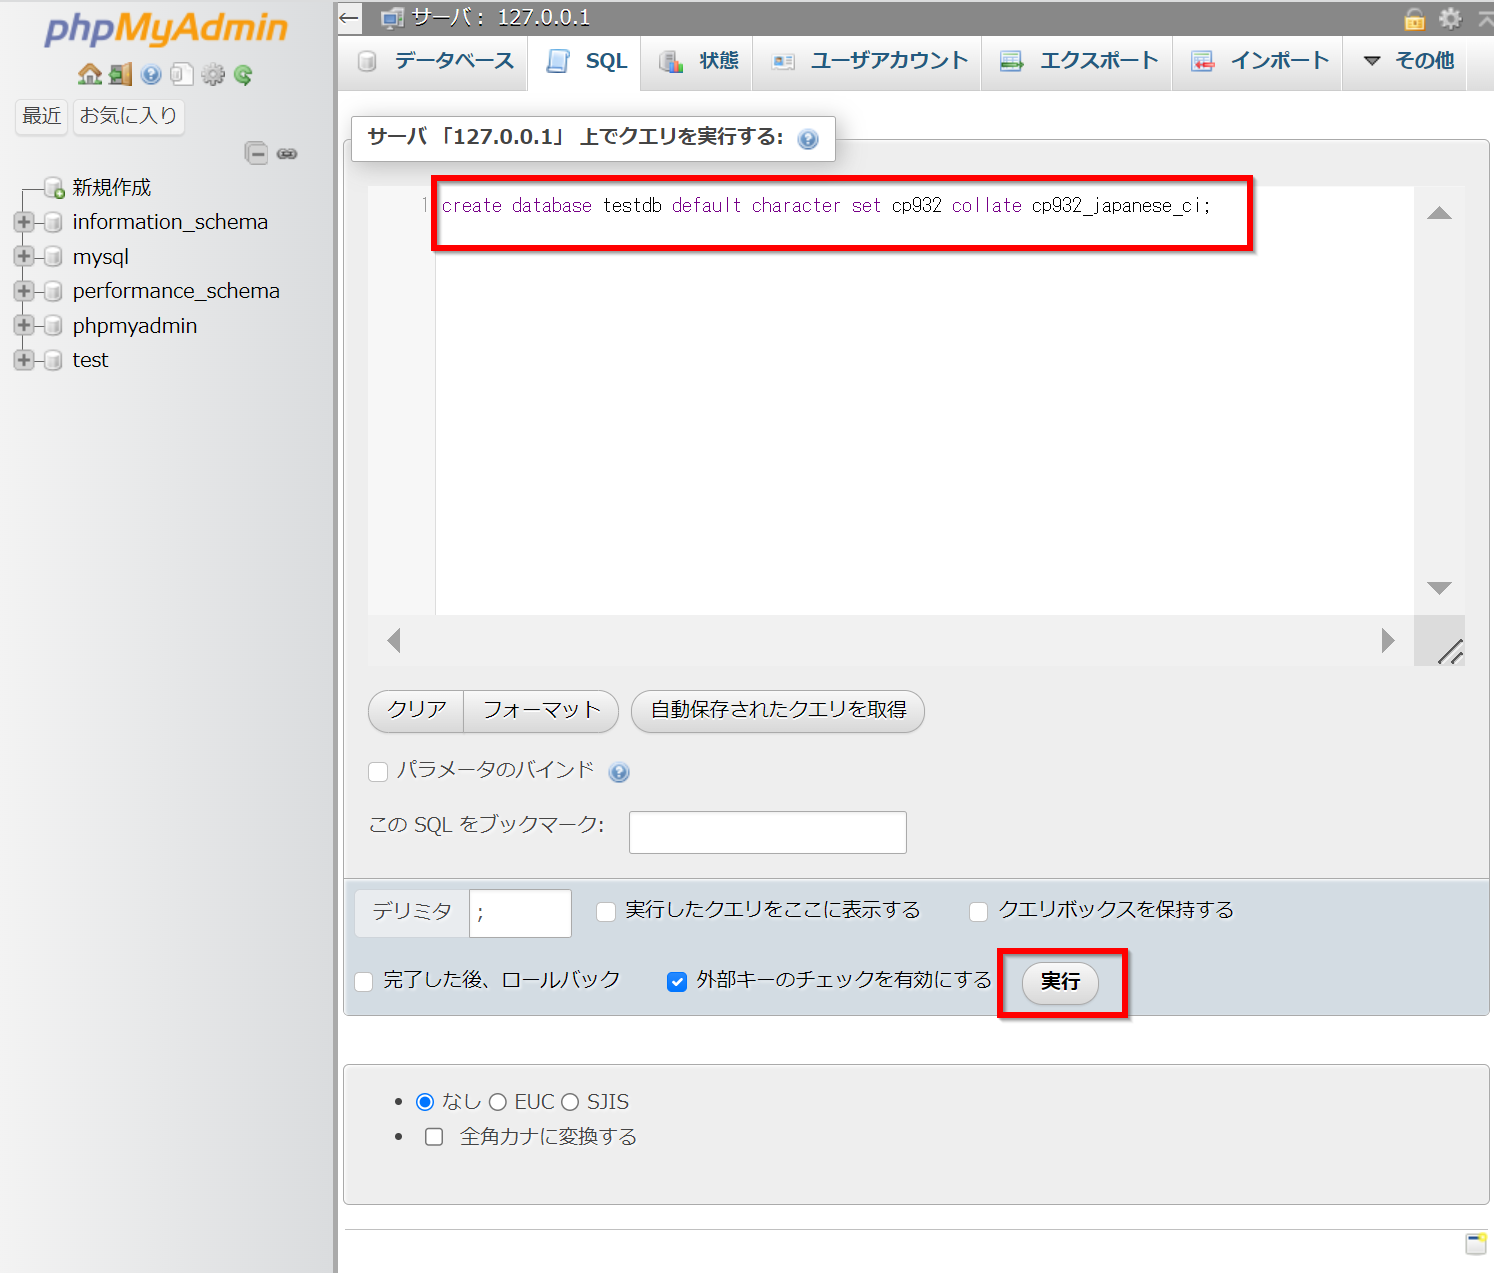Open the エクスポート tab
This screenshot has height=1273, width=1494.
click(1078, 61)
